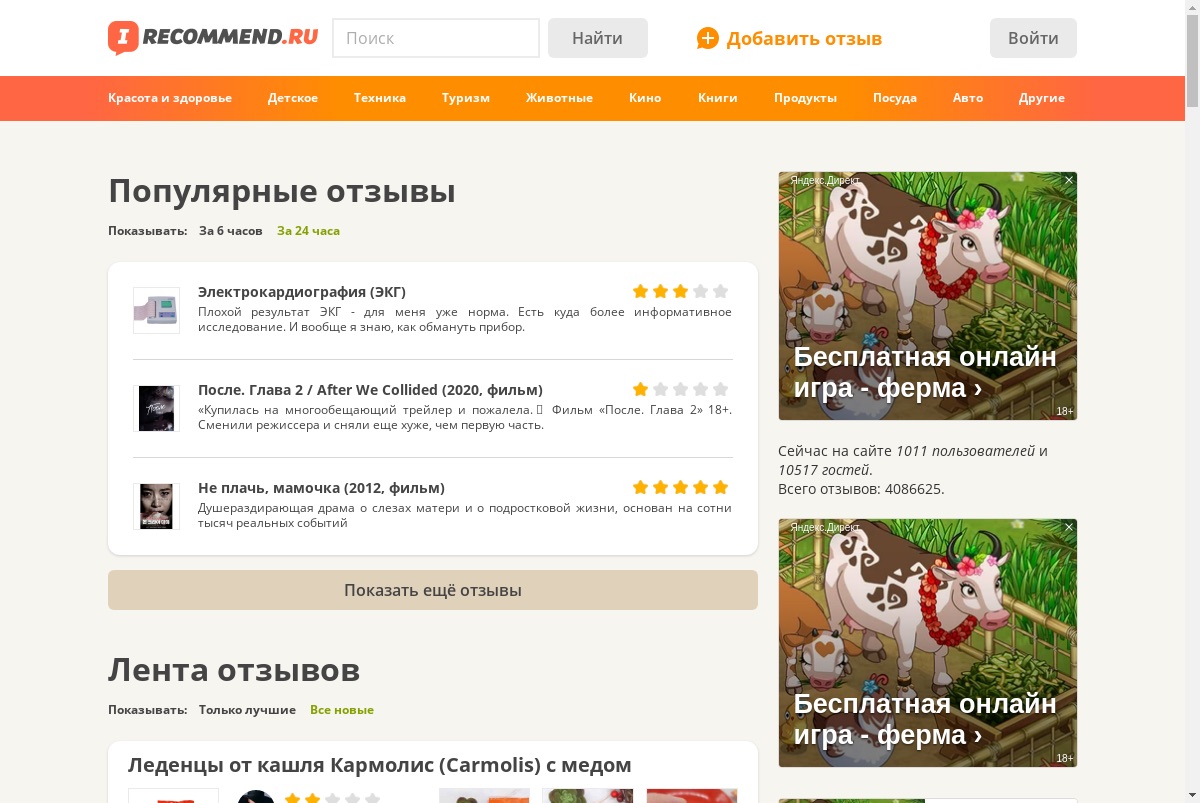Click the iRecommend.ru logo
The image size is (1200, 803).
213,38
